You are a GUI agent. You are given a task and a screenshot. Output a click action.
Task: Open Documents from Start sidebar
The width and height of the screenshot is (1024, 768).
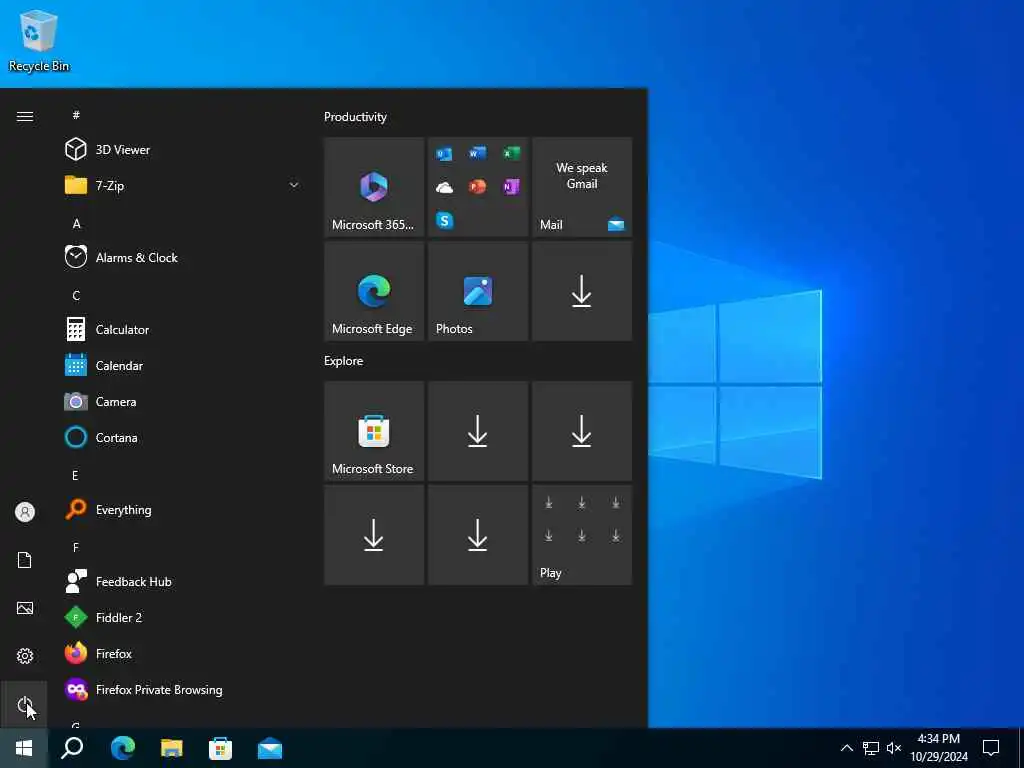pos(25,560)
